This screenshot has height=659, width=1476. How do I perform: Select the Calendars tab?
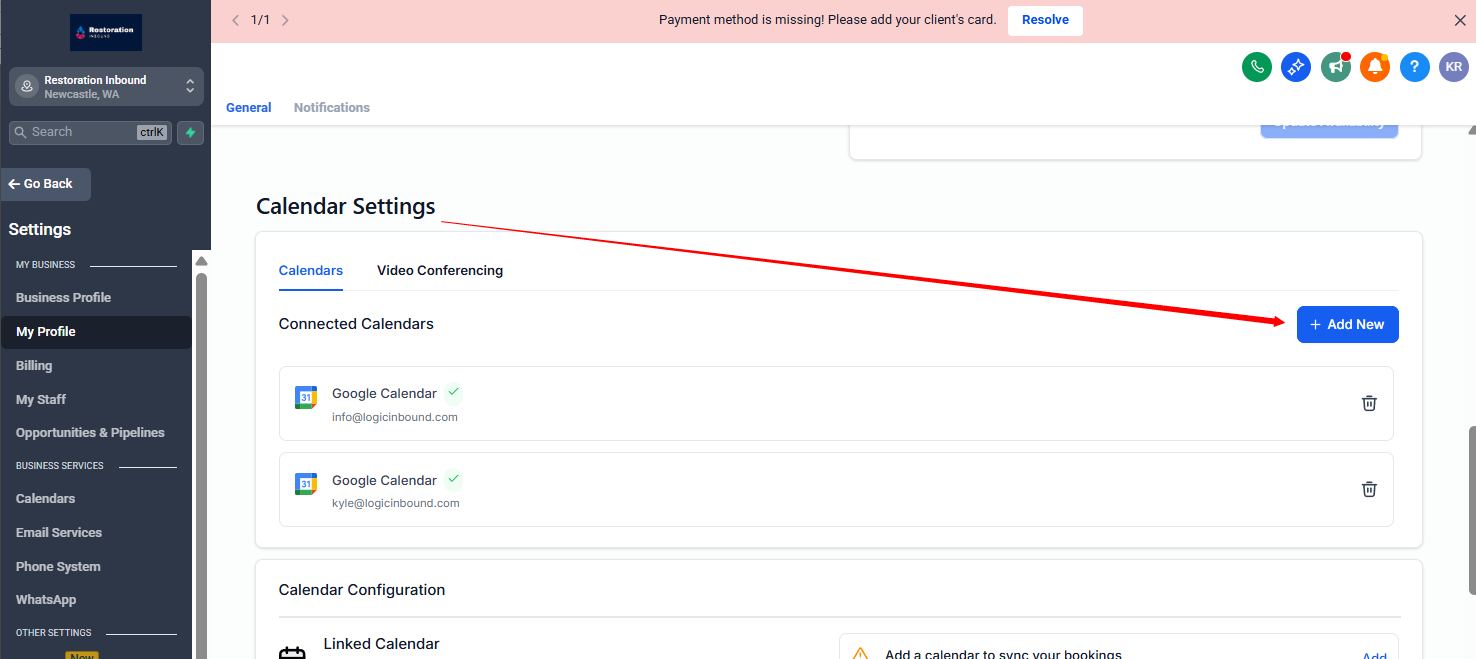pos(311,271)
